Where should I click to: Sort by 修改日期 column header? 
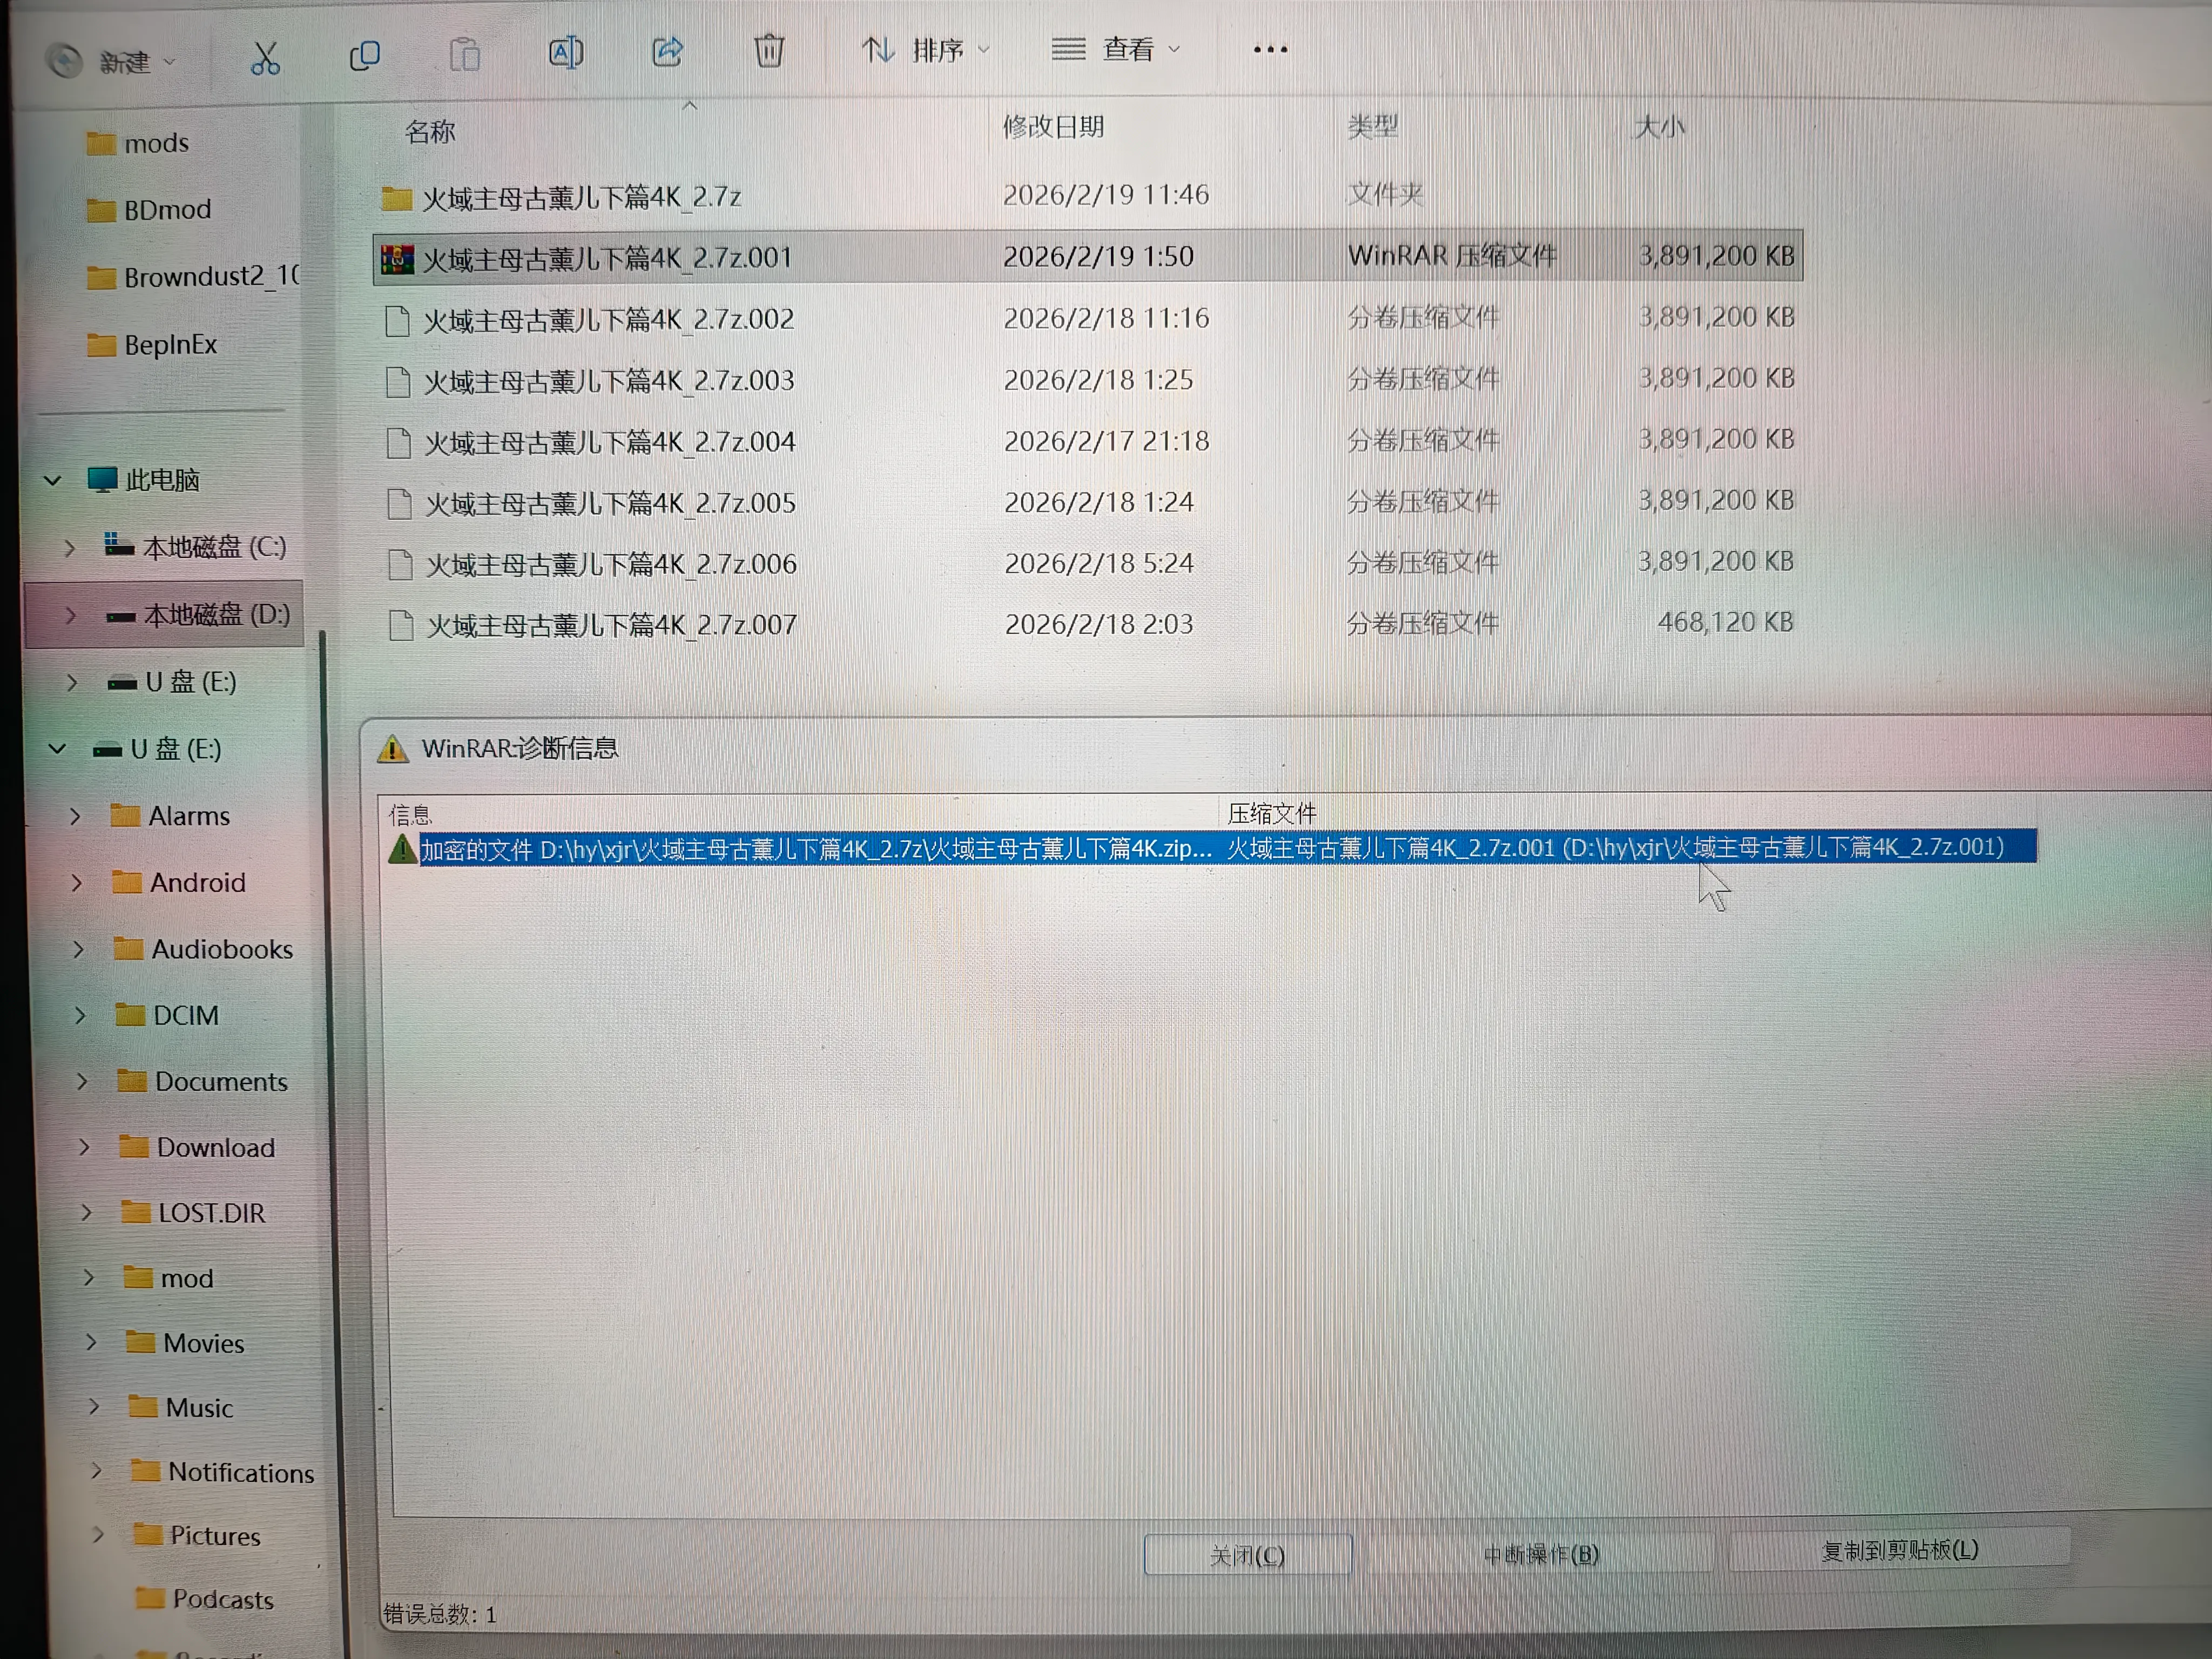click(1053, 127)
